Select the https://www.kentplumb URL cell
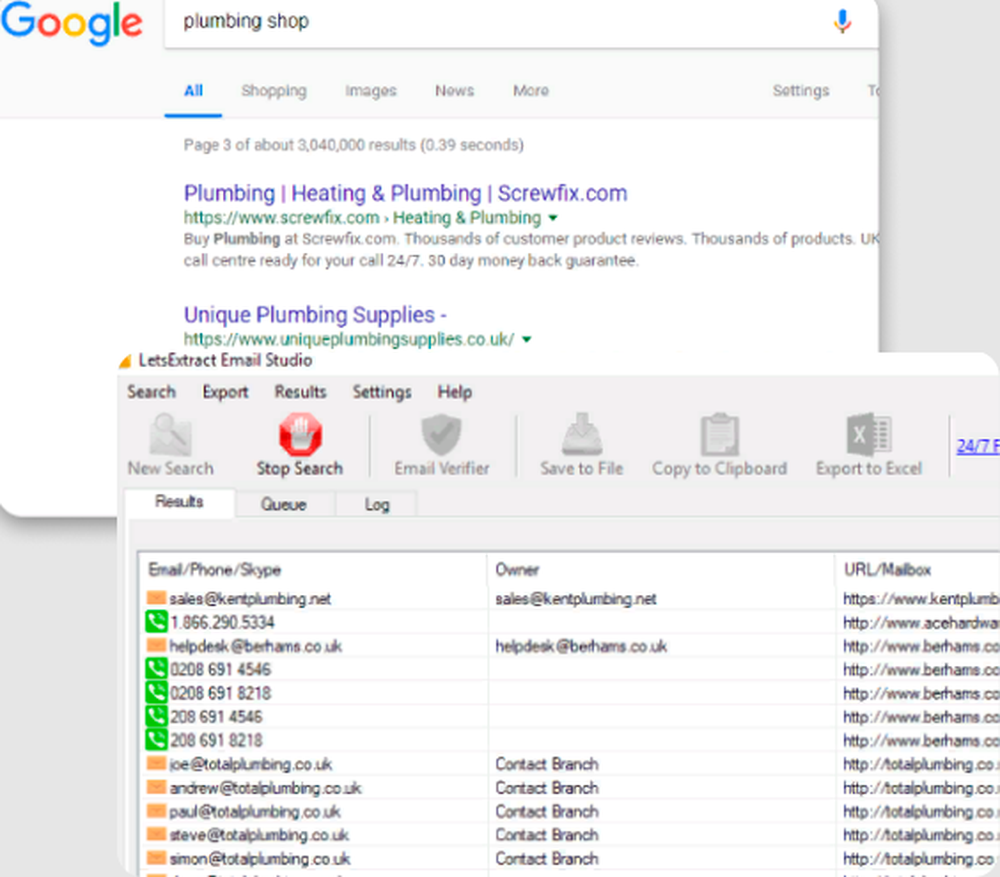Screen dimensions: 1000x877 pyautogui.click(x=918, y=598)
